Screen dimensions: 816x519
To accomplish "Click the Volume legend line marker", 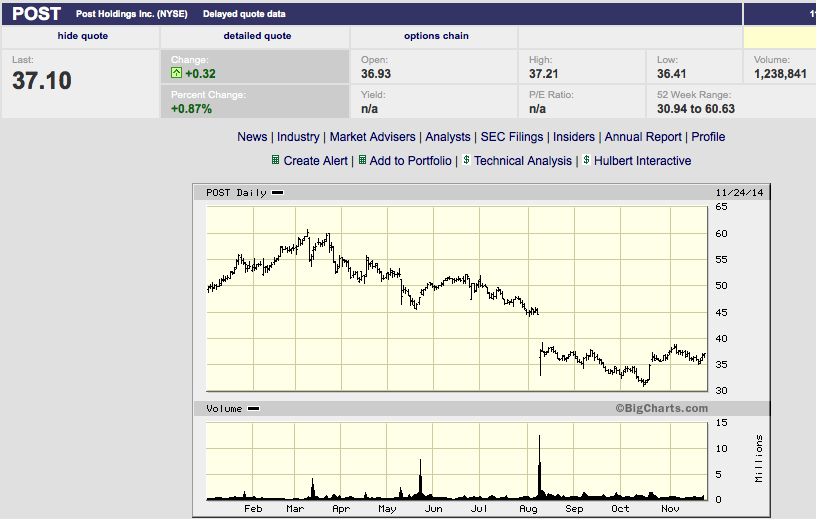I will (x=253, y=409).
